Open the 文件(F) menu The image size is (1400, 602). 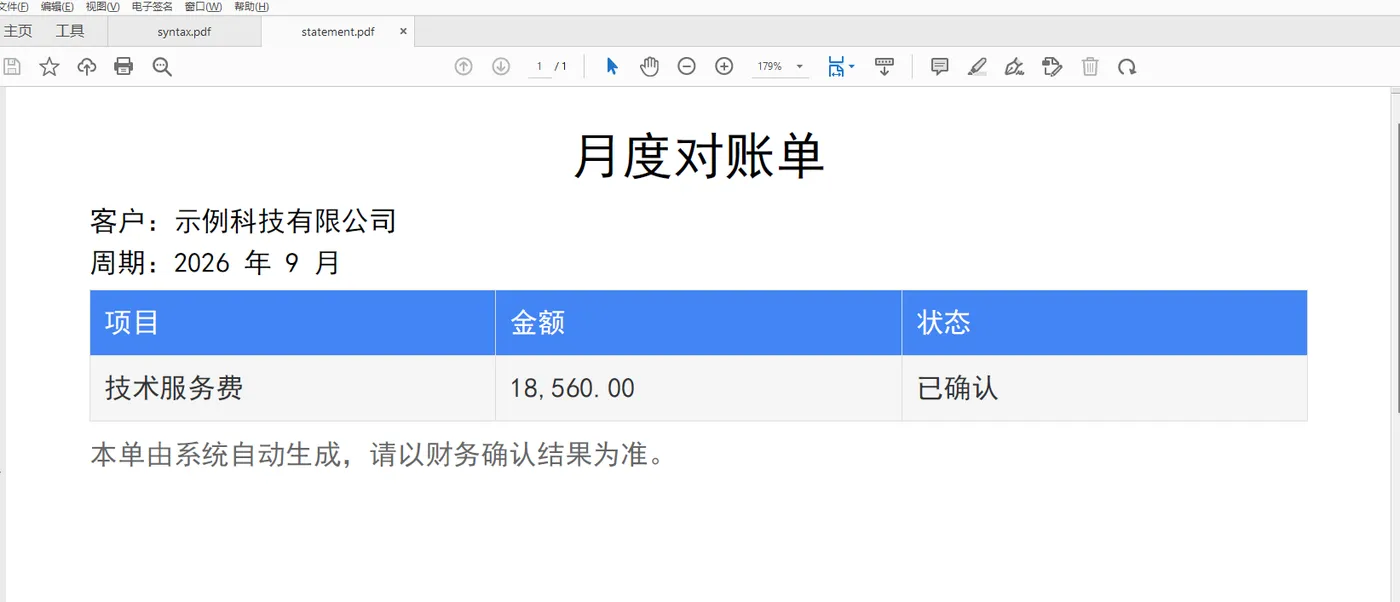pos(14,6)
